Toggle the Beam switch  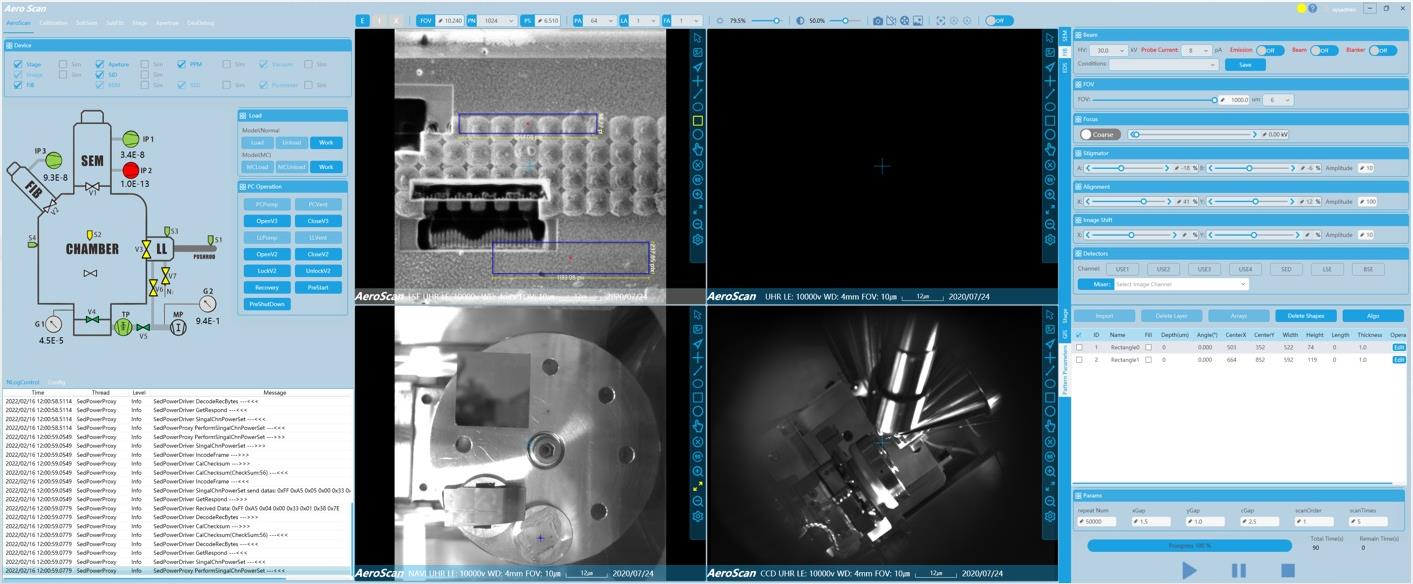click(x=1324, y=50)
